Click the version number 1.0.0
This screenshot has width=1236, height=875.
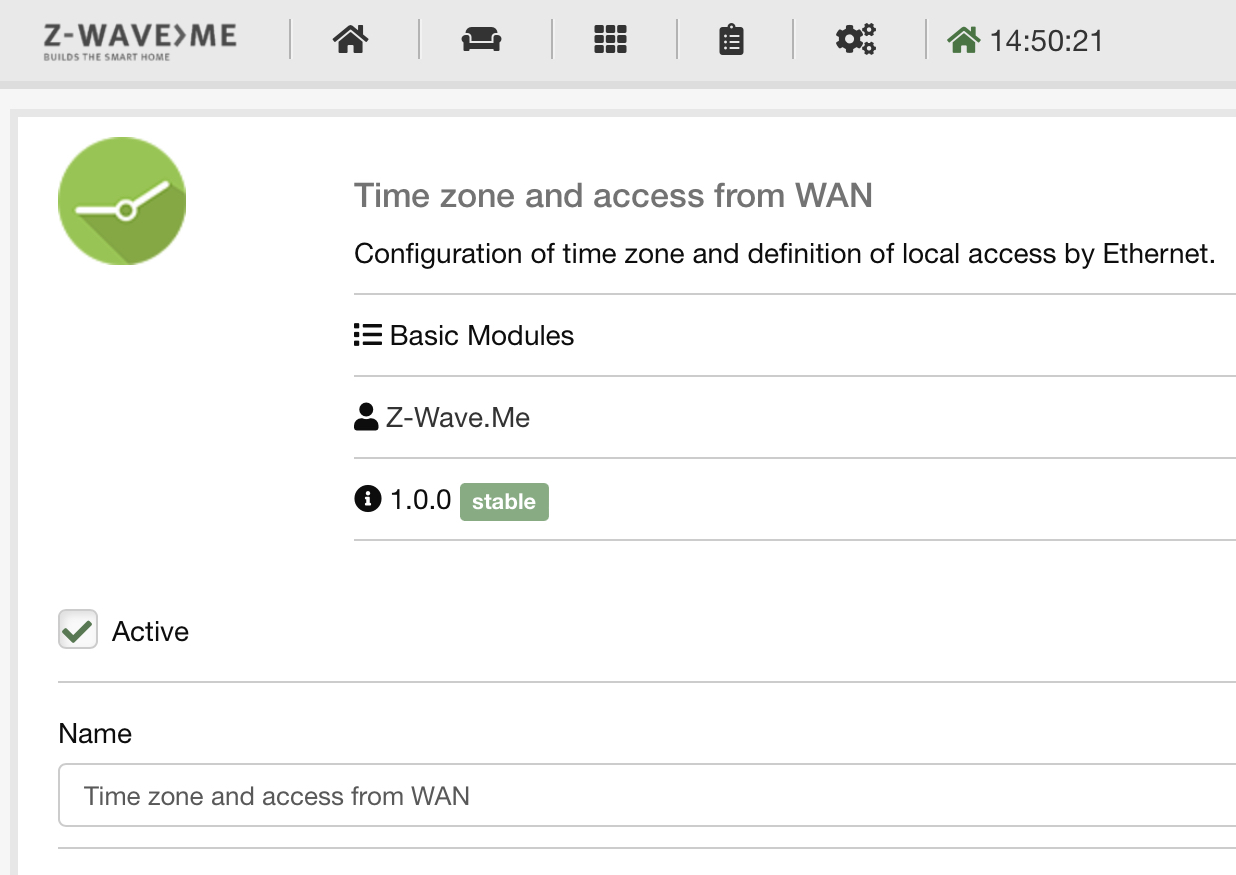click(421, 500)
